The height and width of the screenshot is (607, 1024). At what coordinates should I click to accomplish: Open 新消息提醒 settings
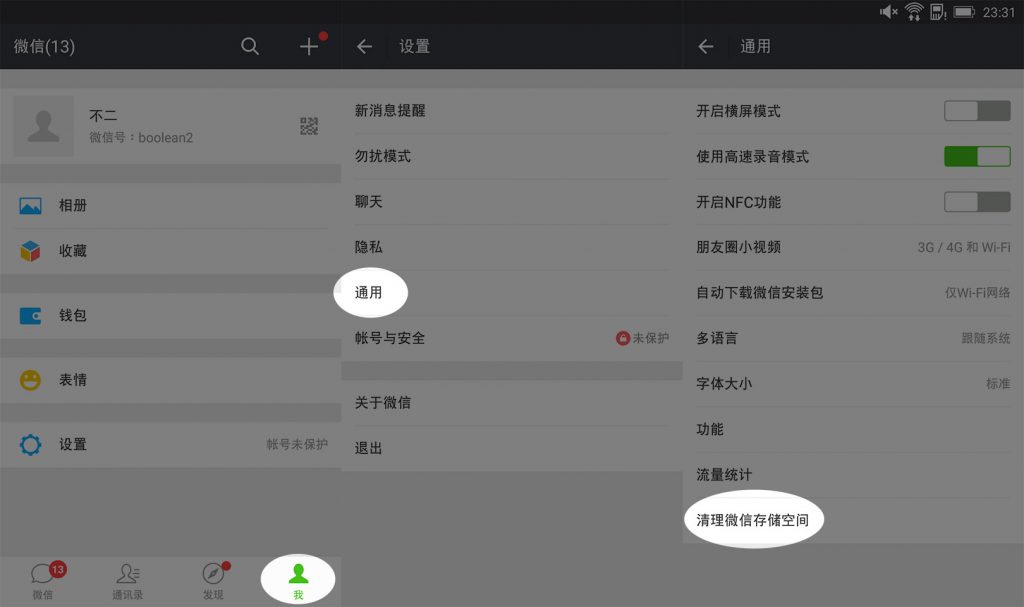pos(512,111)
